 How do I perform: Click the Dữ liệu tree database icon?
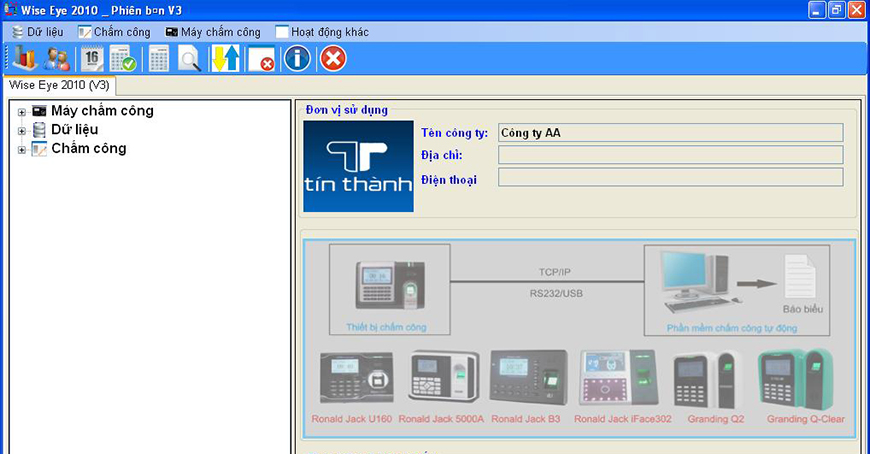(x=39, y=130)
